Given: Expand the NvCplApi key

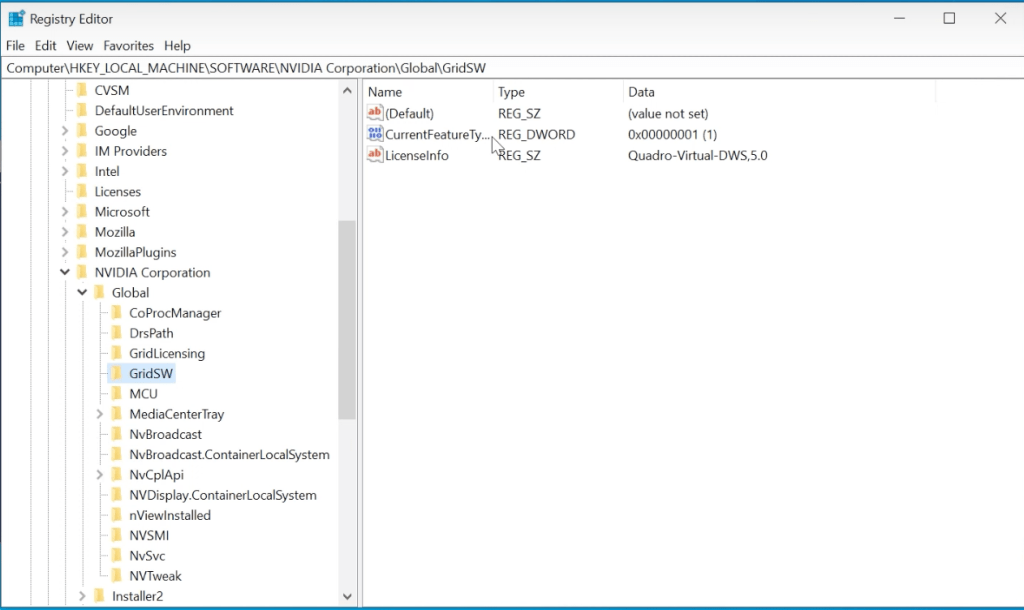Looking at the screenshot, I should pyautogui.click(x=100, y=475).
